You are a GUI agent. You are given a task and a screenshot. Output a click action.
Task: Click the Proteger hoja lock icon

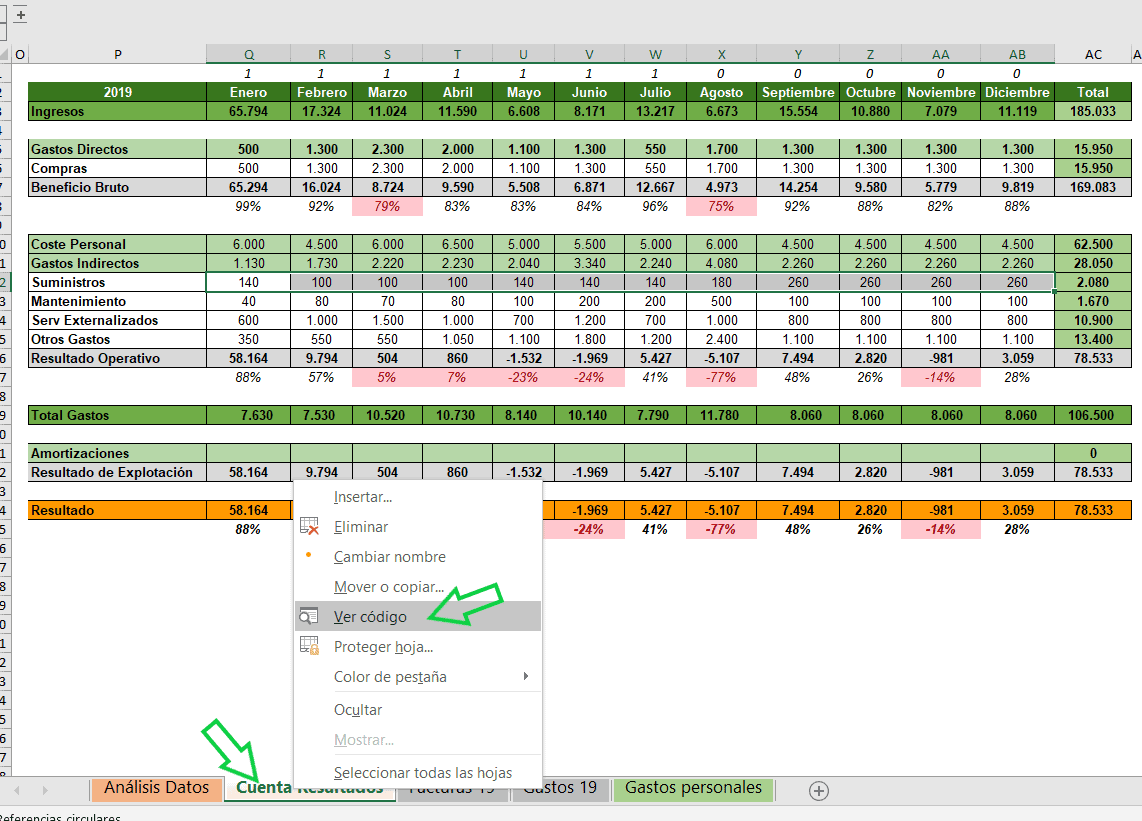(310, 646)
